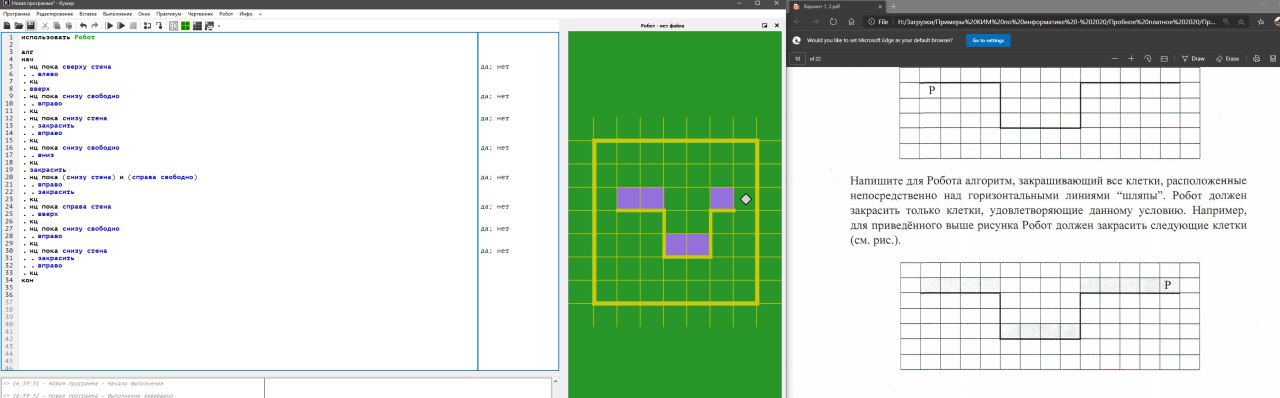Expand the toolbar overflow dropdown arrow
Image resolution: width=1280 pixels, height=398 pixels.
(219, 26)
